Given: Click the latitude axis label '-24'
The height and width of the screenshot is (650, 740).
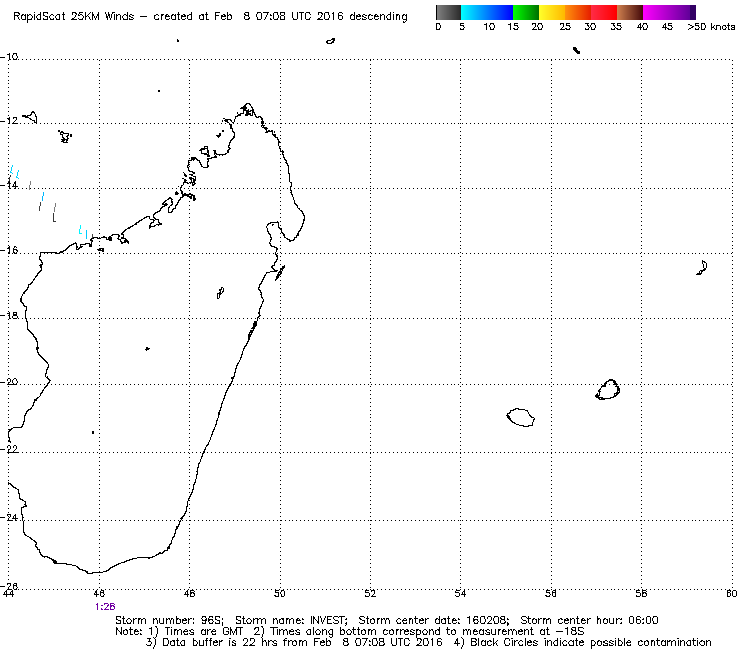Looking at the screenshot, I should [9, 517].
